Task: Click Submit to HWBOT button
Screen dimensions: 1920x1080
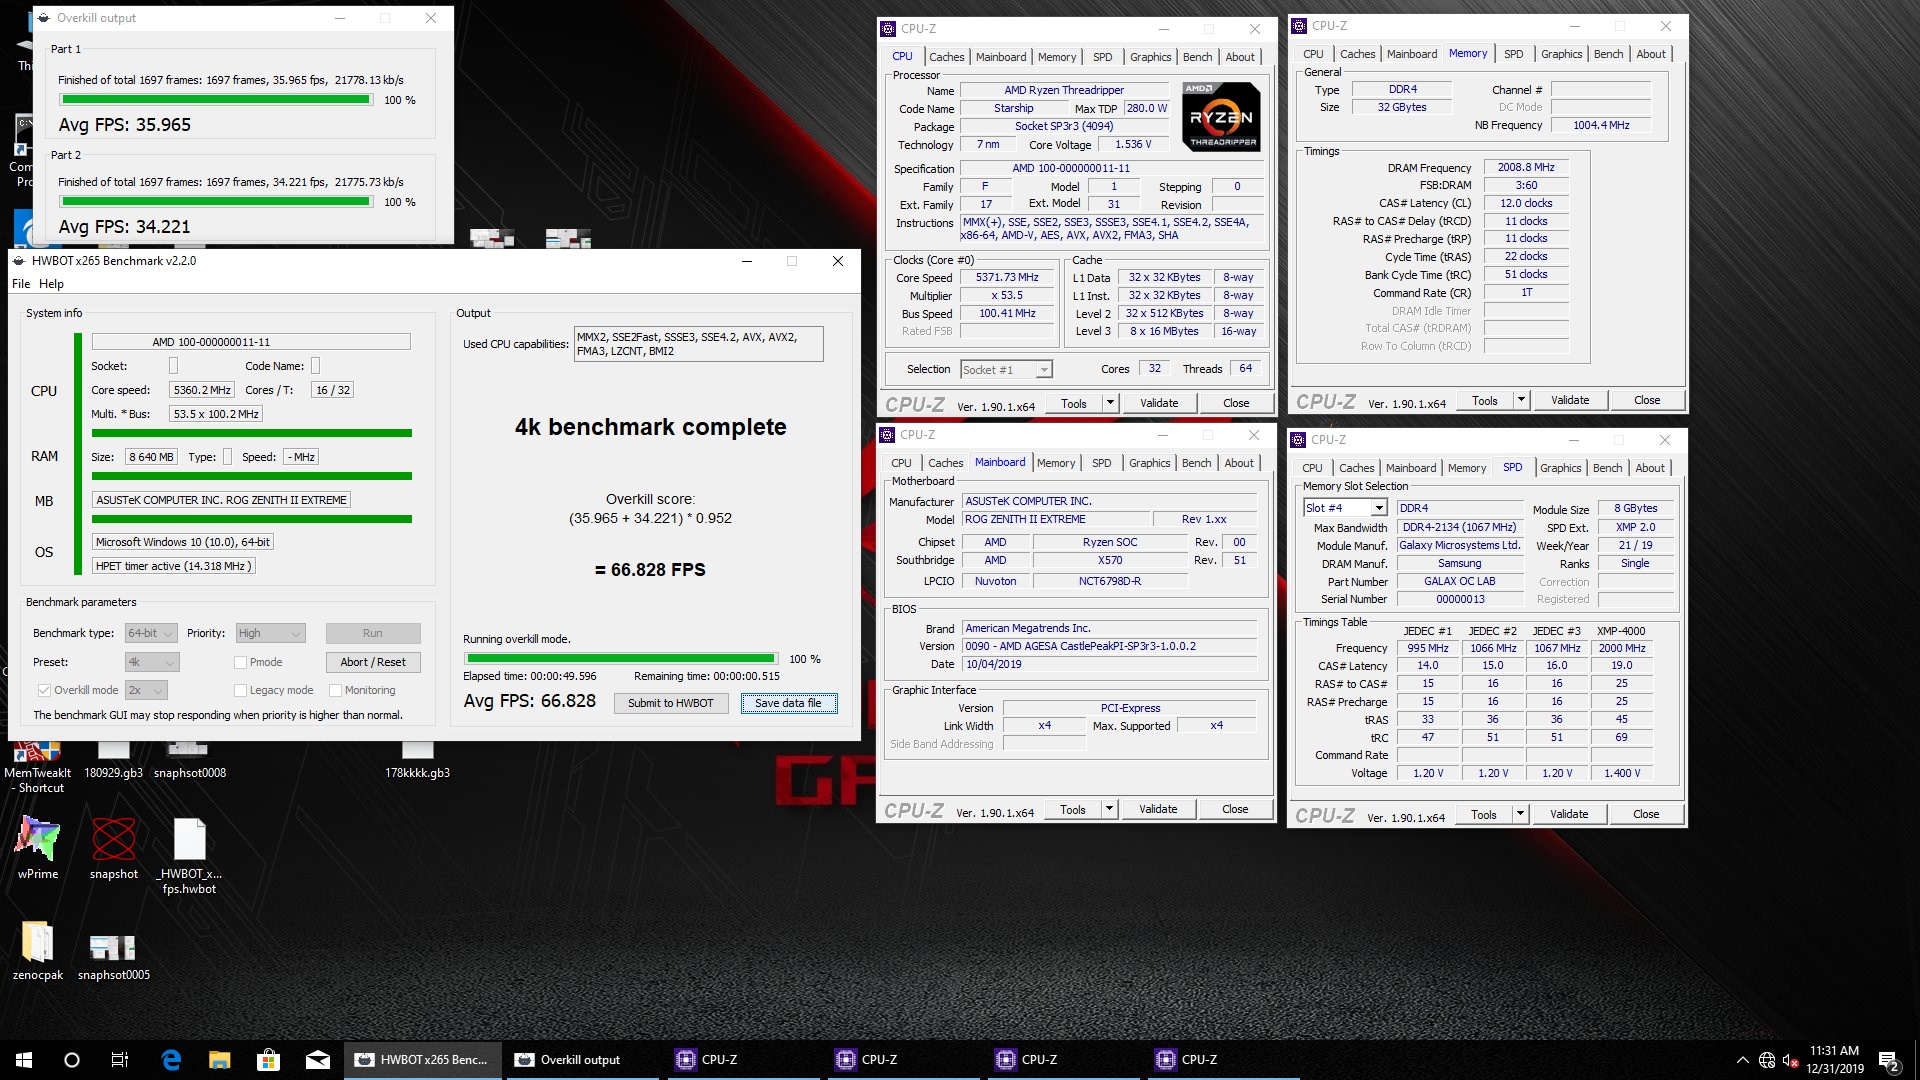Action: tap(670, 703)
